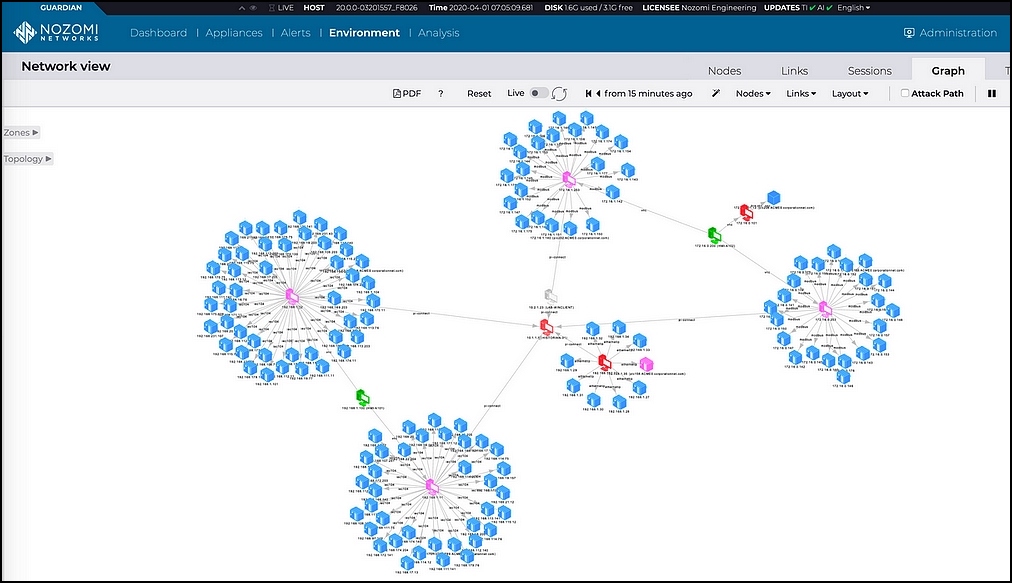This screenshot has height=583, width=1012.
Task: Open the Administration link
Action: pyautogui.click(x=950, y=33)
